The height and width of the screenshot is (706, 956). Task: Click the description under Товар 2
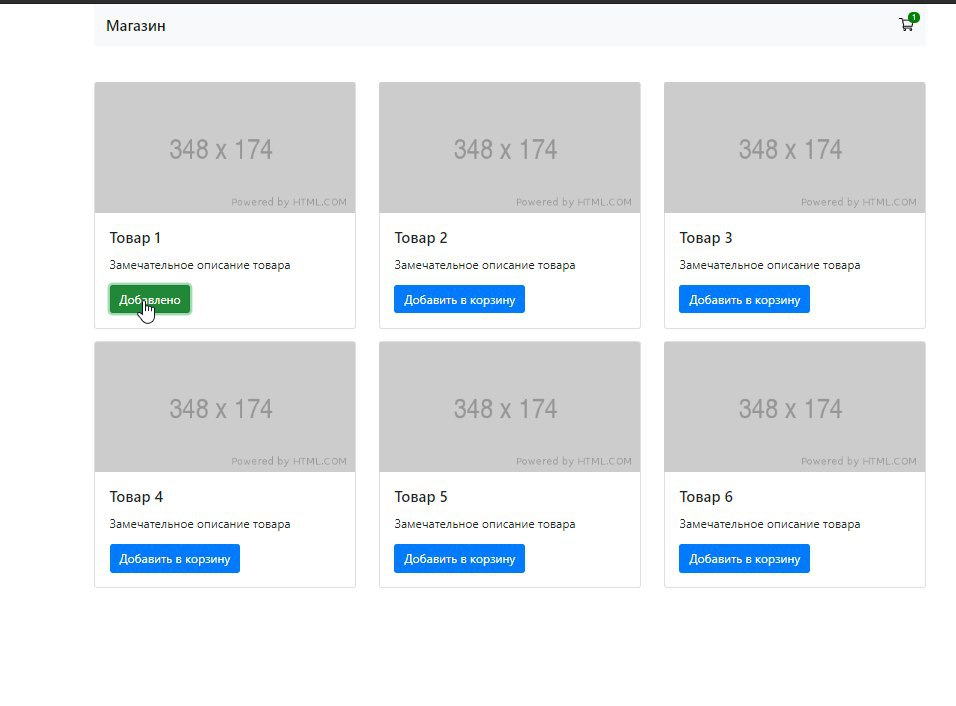click(x=485, y=265)
